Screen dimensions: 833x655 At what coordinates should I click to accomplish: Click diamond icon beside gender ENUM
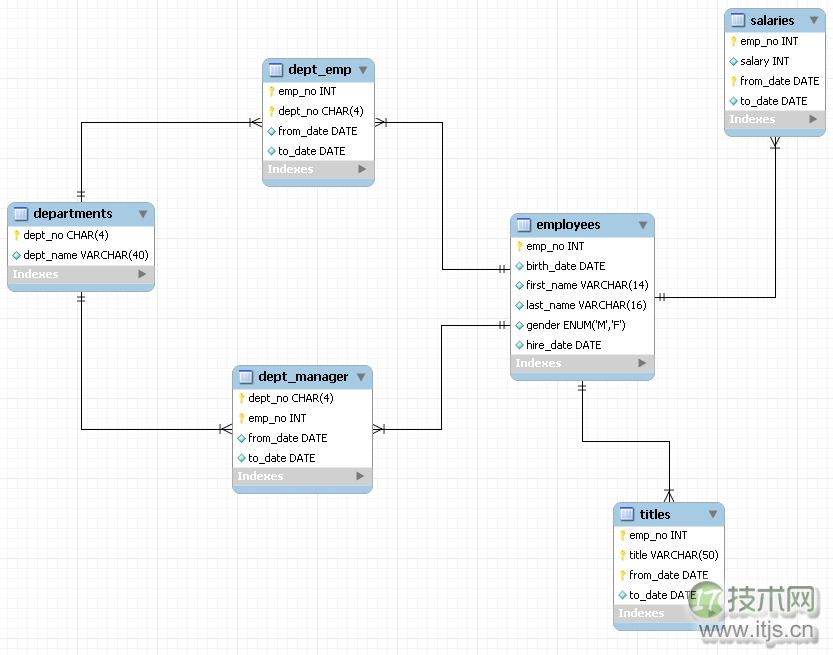coord(520,326)
